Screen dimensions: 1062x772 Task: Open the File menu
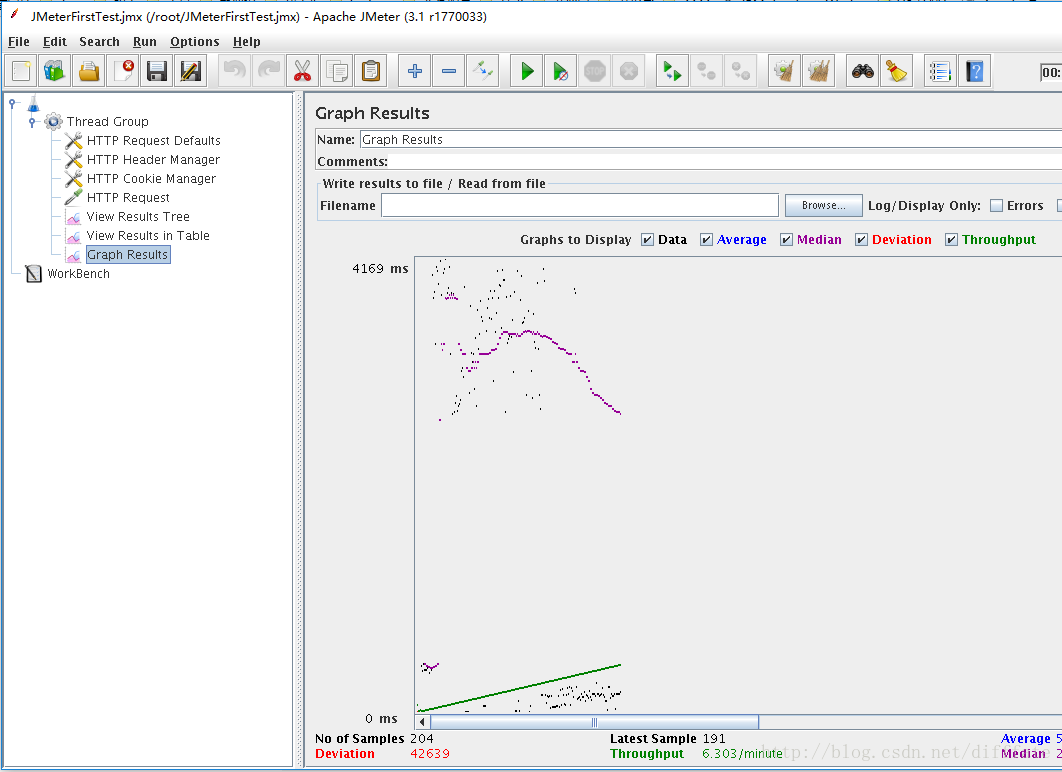(18, 42)
